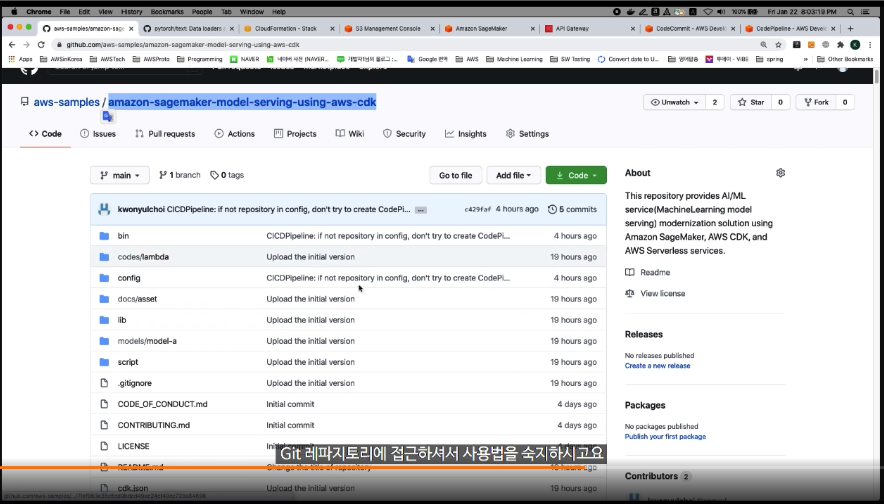
Task: Open CODE_OF_CONDUCT.md file
Action: tap(162, 404)
